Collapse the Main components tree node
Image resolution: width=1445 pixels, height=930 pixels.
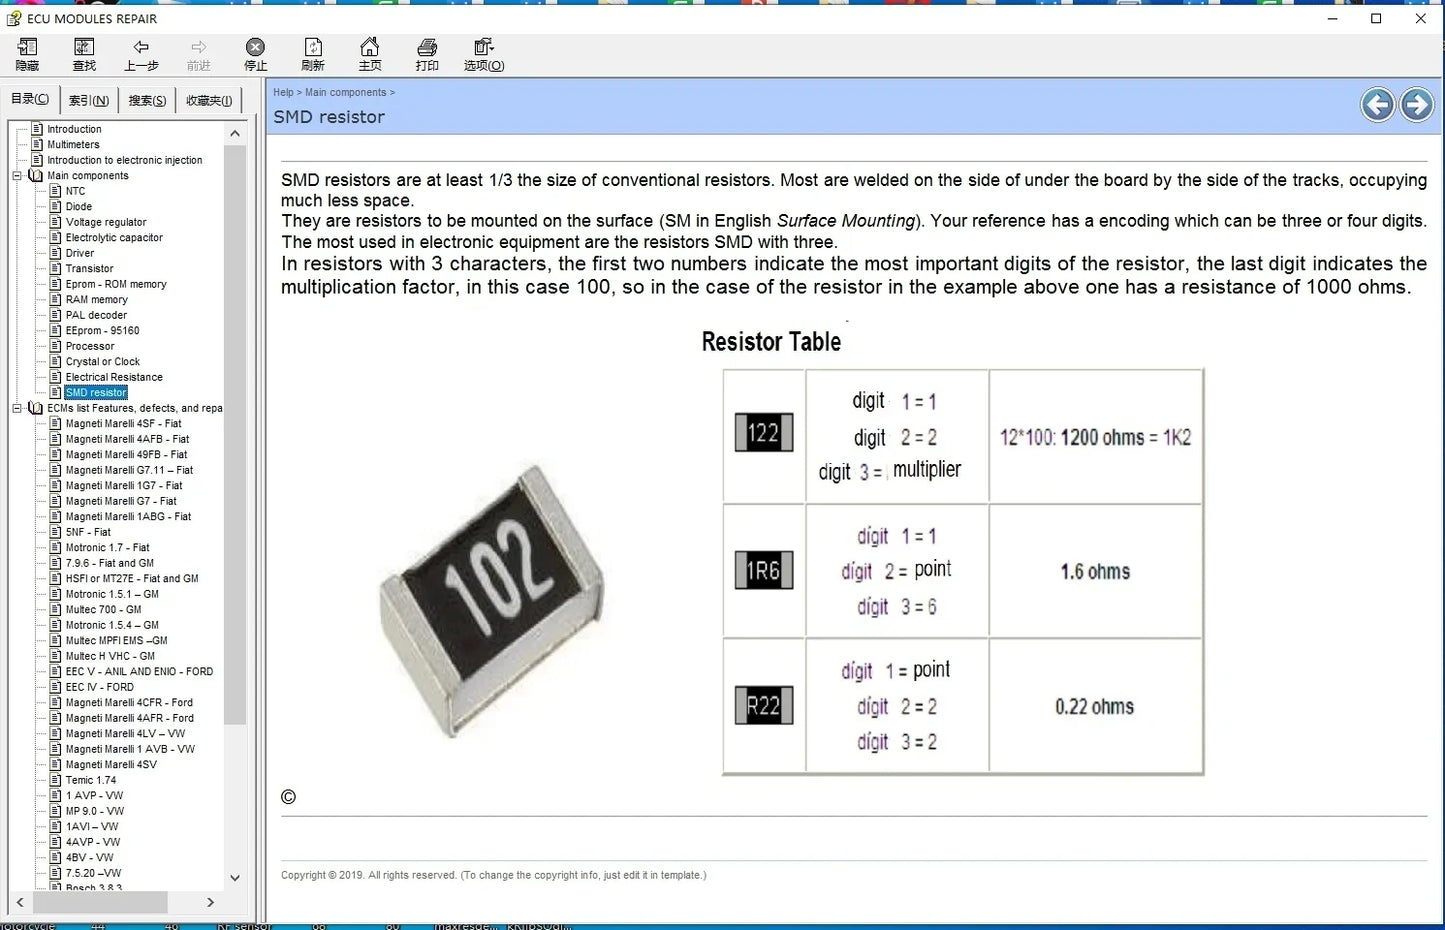(19, 175)
